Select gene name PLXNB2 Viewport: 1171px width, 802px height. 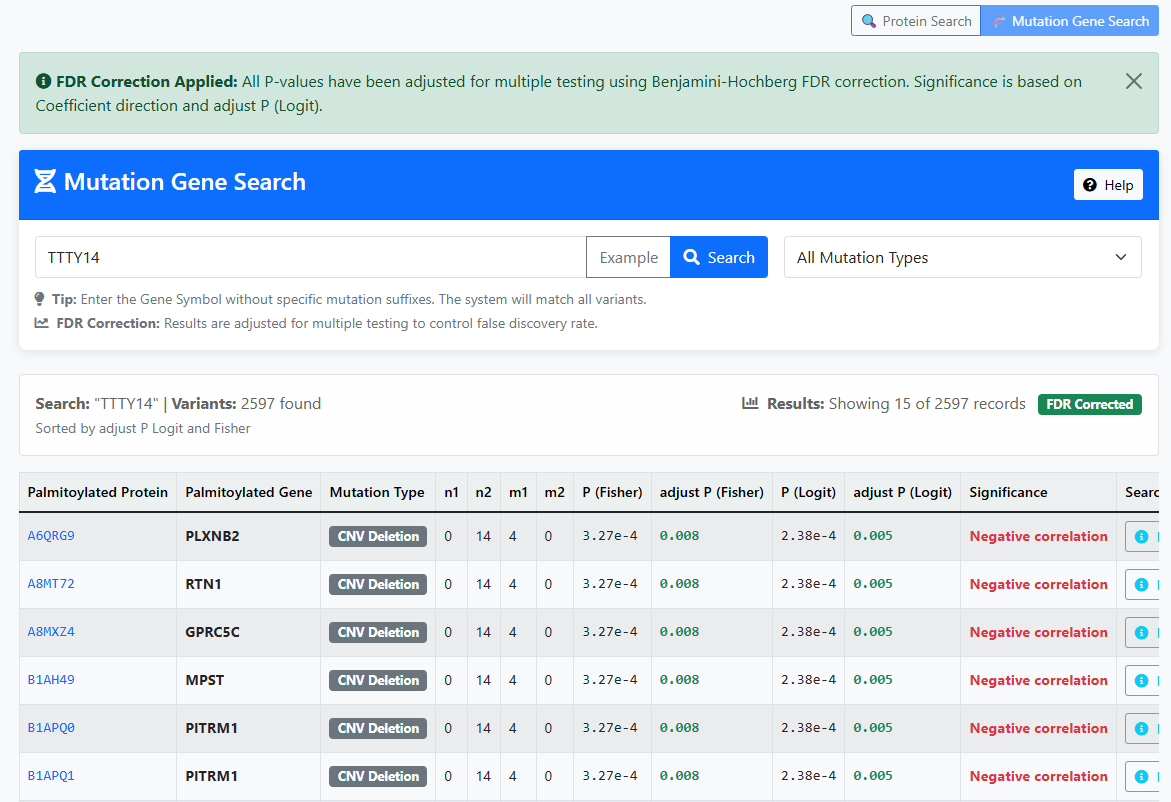click(x=212, y=536)
